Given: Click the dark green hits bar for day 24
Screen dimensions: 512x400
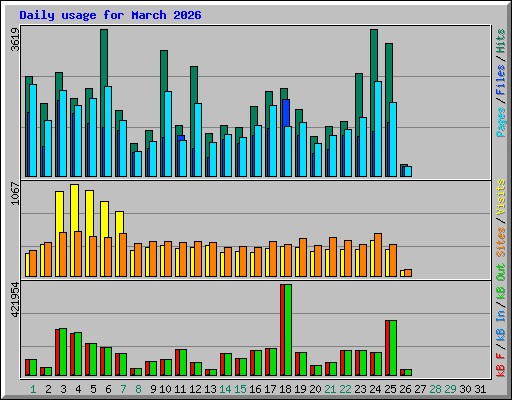Looking at the screenshot, I should click(374, 55).
